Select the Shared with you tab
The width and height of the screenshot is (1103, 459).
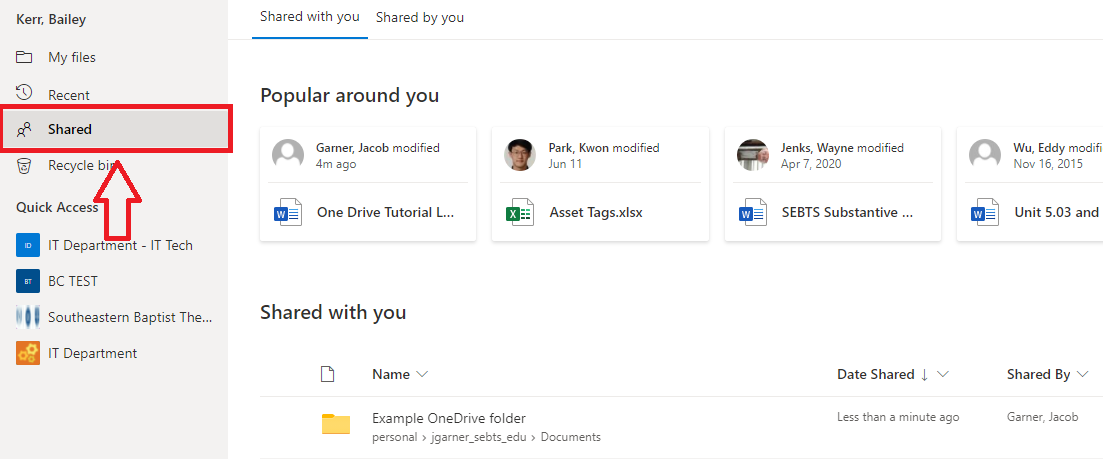(309, 17)
